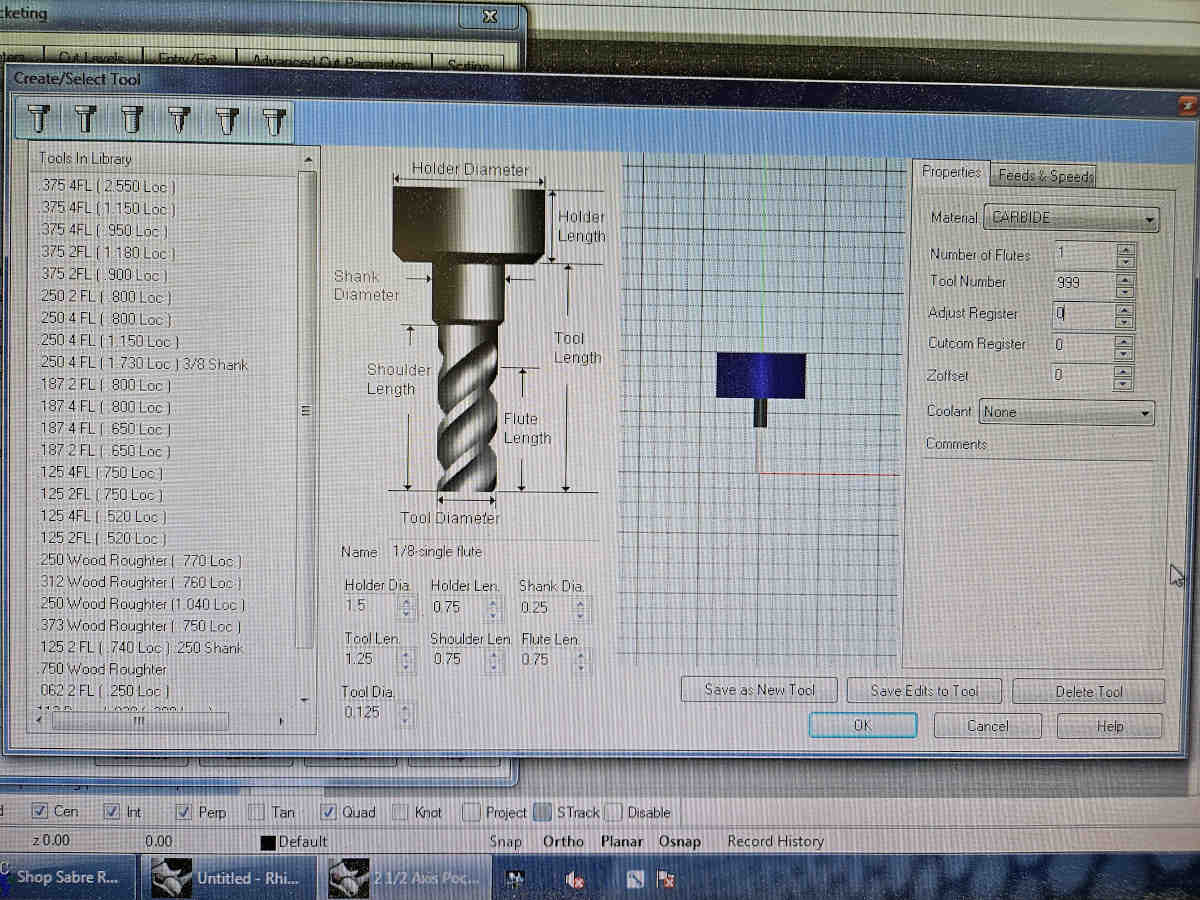
Task: Select '.375 4FL (2.550 Loc)' in library
Action: [x=108, y=186]
